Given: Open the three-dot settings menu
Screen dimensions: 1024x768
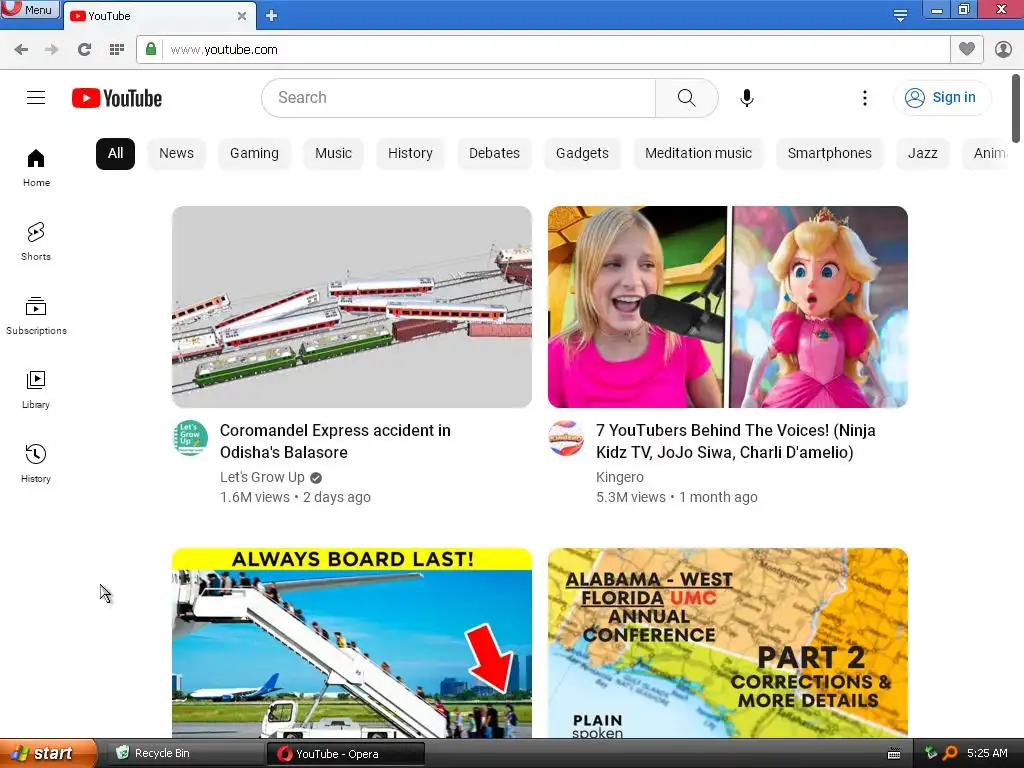Looking at the screenshot, I should [865, 98].
